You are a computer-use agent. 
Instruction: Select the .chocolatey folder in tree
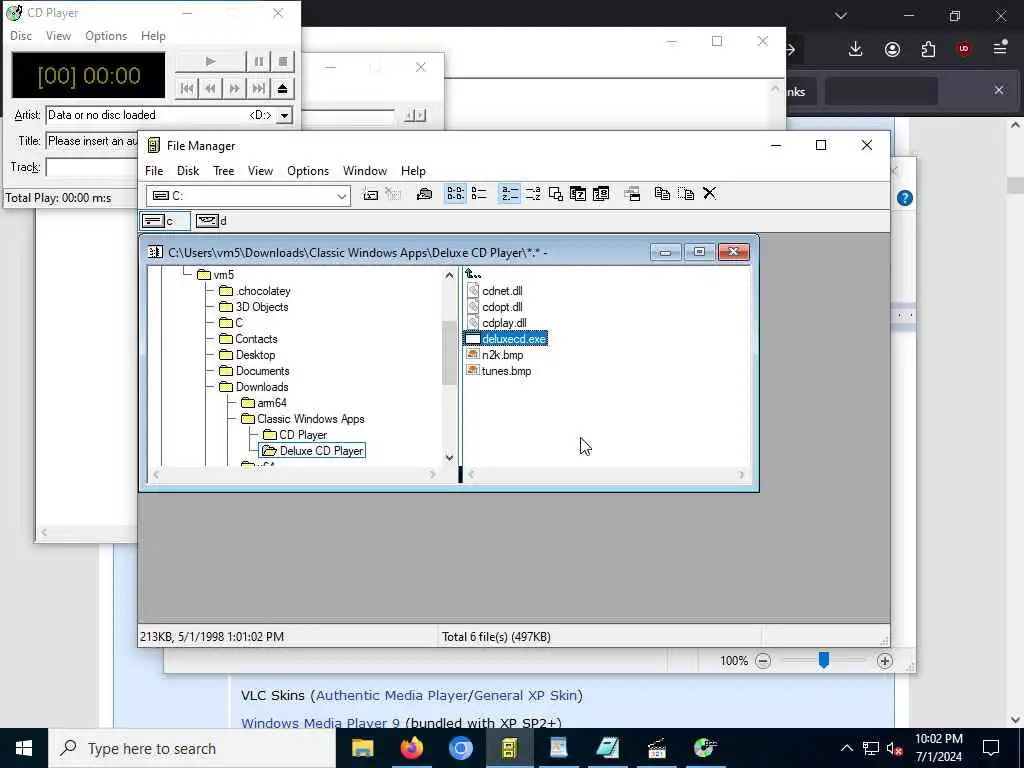pyautogui.click(x=255, y=291)
